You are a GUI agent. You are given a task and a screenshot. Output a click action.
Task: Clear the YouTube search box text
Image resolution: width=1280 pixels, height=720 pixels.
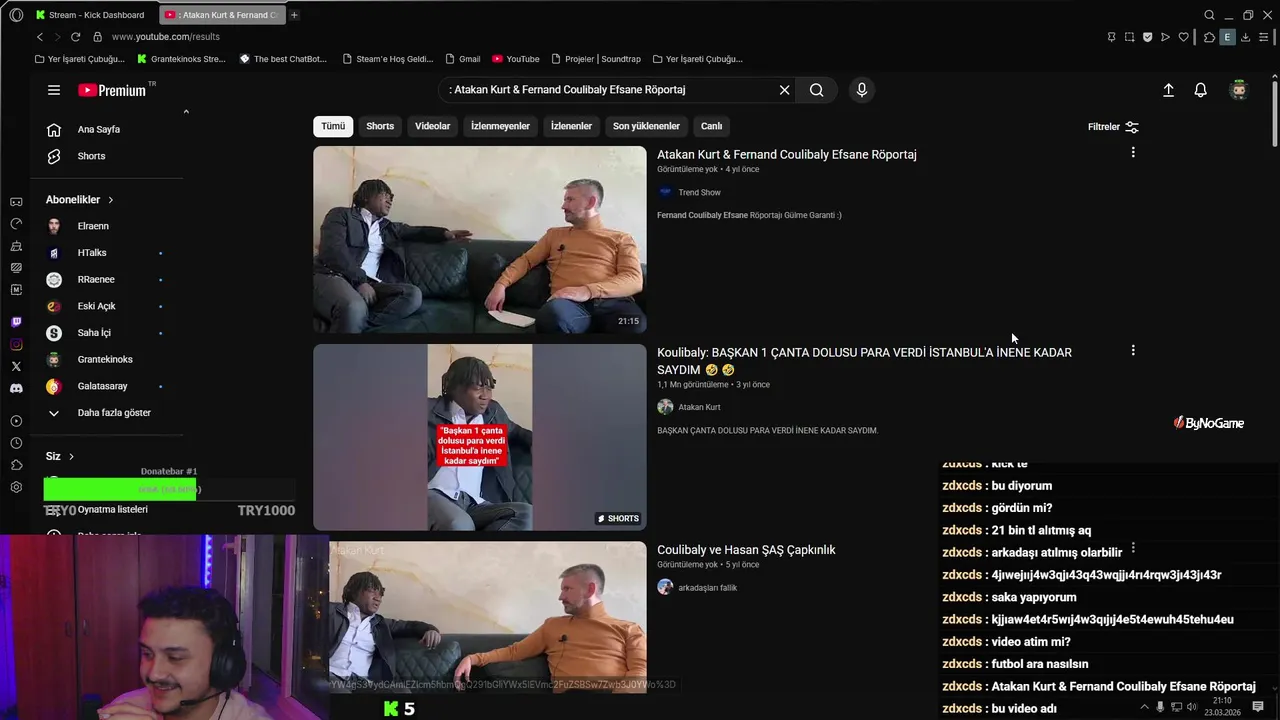[x=784, y=90]
